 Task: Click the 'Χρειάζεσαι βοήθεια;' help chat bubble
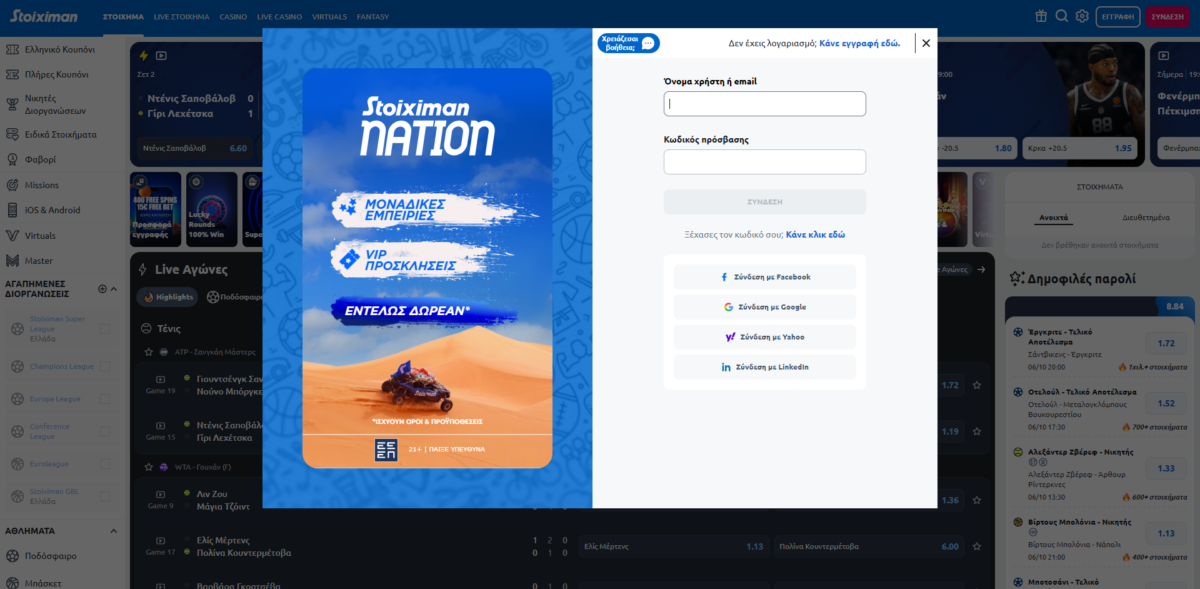[x=629, y=43]
